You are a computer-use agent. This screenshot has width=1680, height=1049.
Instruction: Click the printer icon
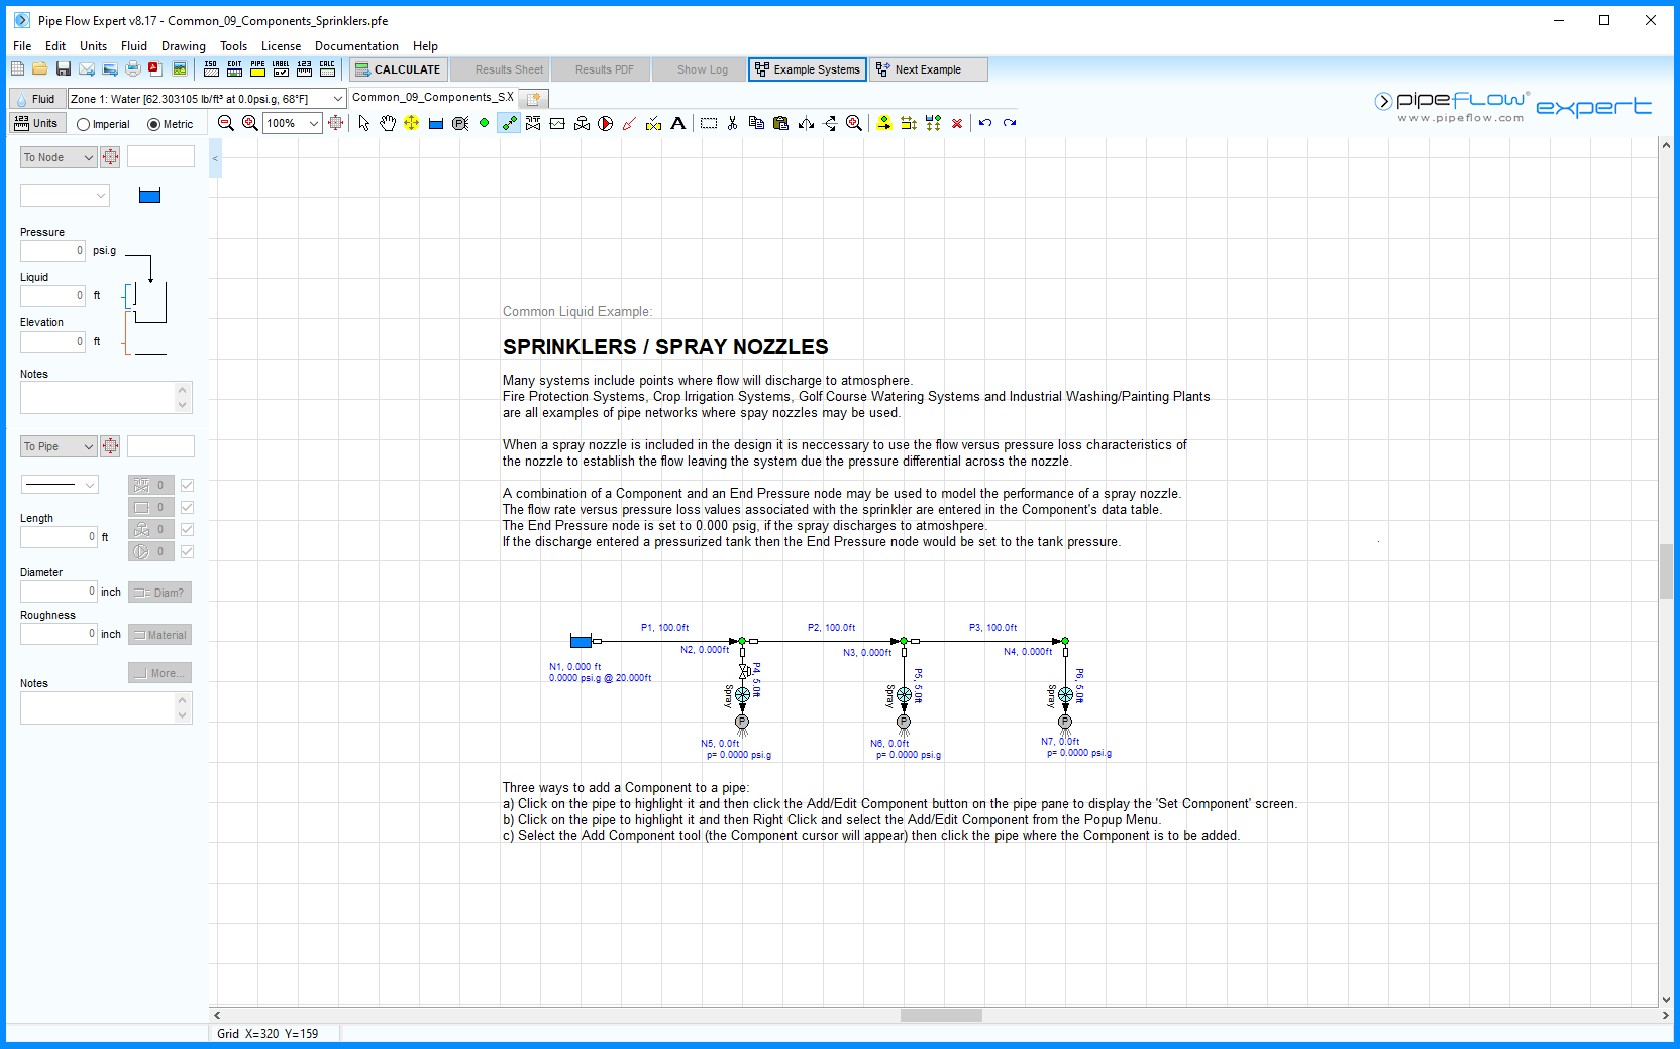tap(132, 69)
